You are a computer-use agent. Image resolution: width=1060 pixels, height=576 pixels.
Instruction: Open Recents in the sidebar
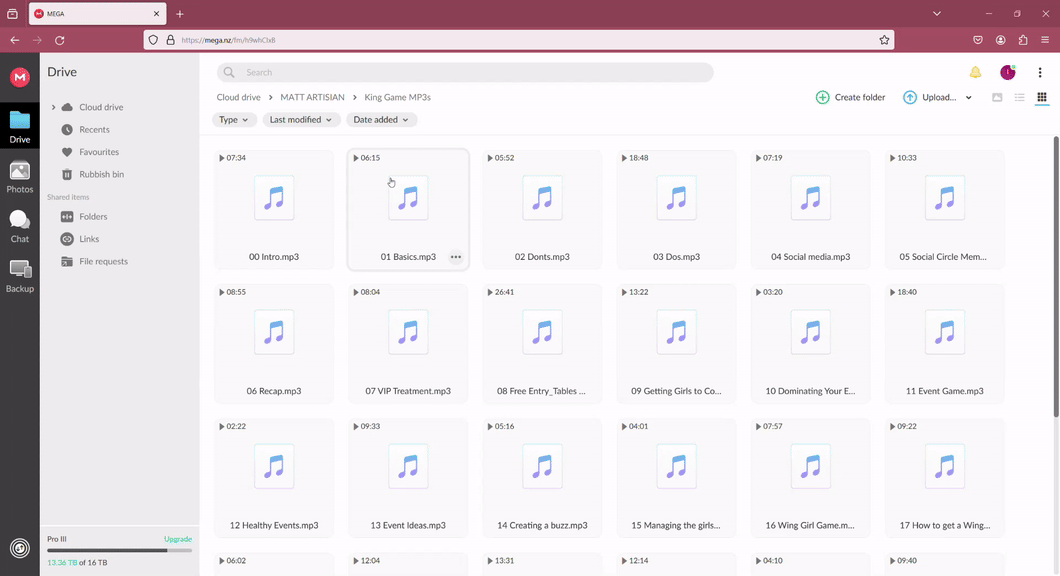94,130
